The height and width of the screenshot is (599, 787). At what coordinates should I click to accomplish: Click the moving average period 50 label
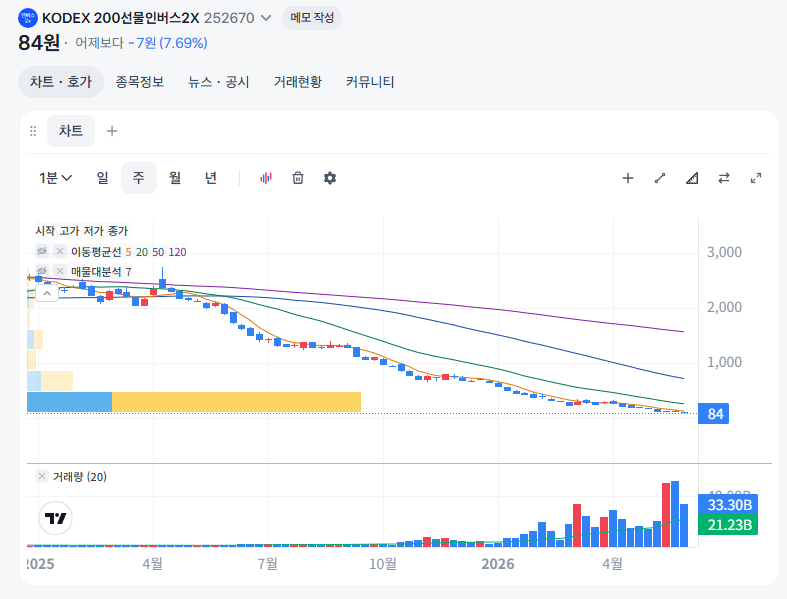point(158,252)
